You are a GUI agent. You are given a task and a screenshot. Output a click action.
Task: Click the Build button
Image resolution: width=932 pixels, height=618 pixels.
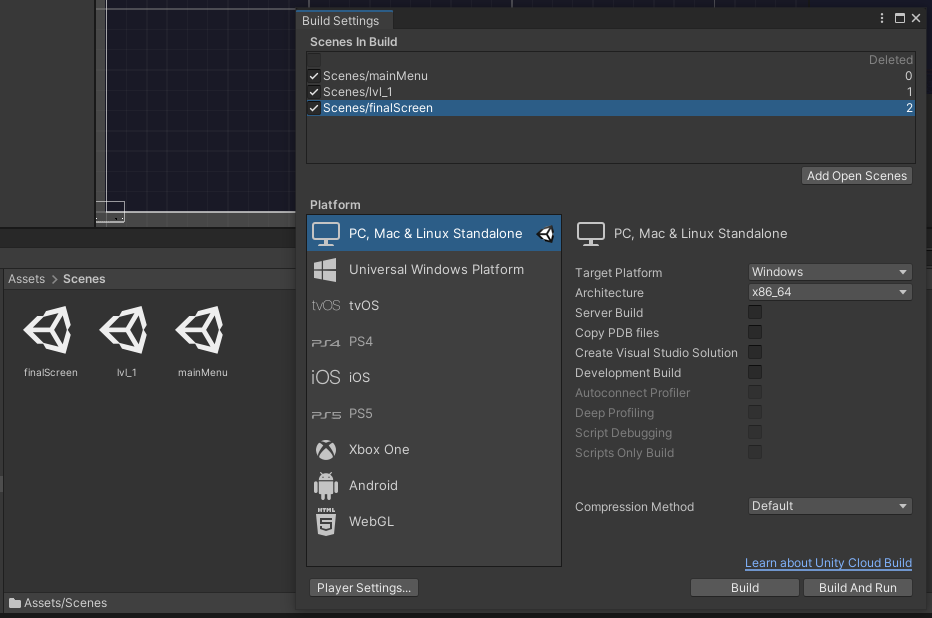[745, 588]
